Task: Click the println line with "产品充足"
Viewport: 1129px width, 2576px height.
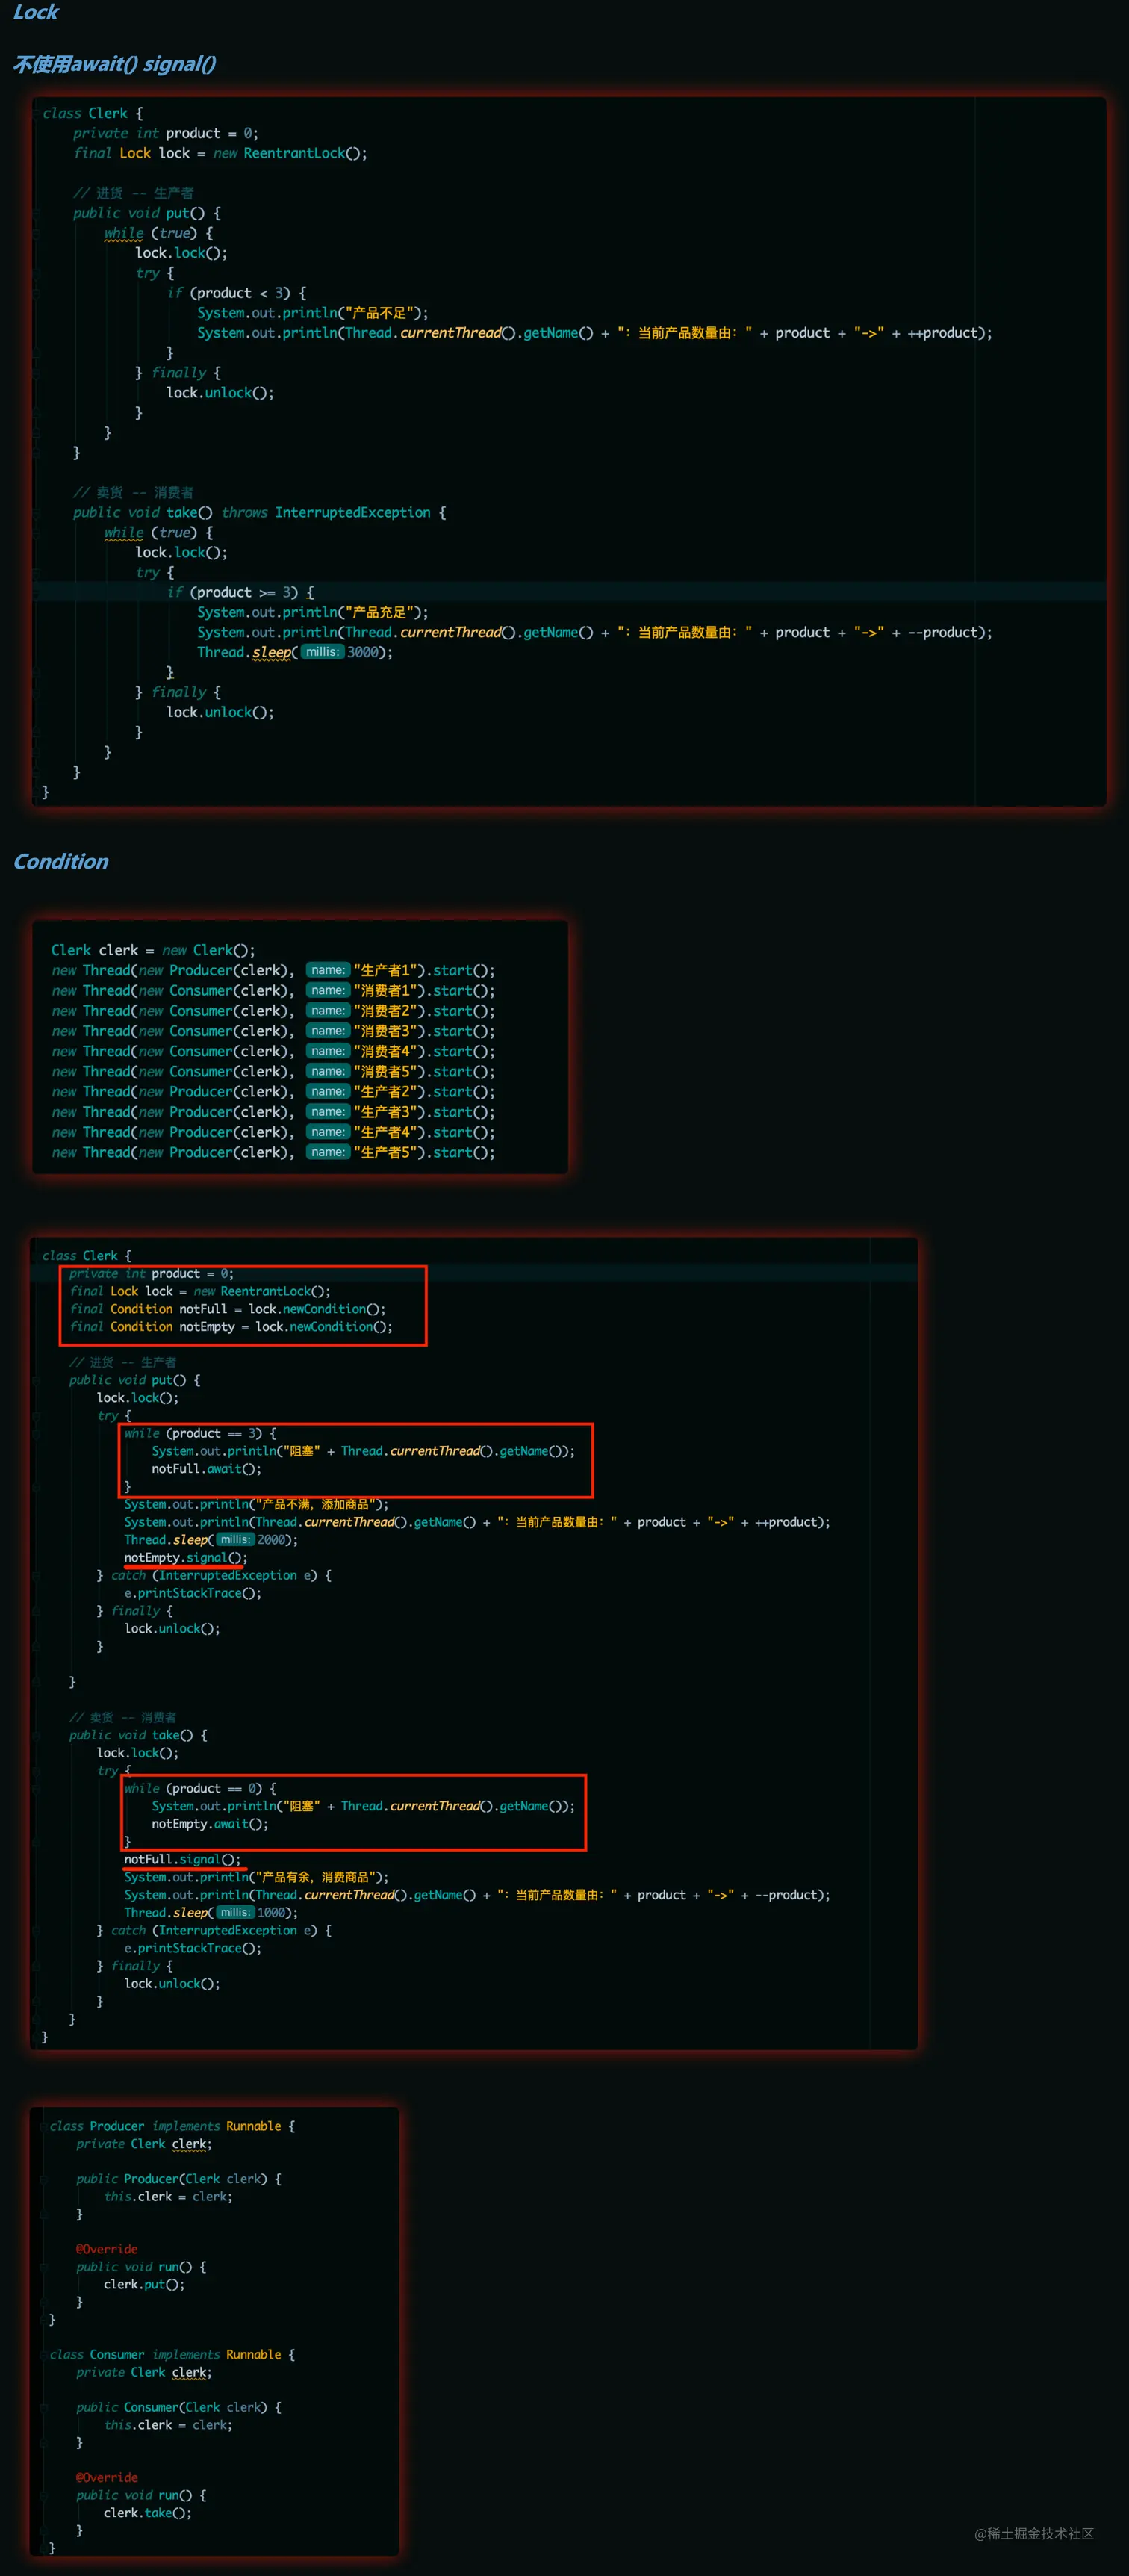Action: coord(313,612)
